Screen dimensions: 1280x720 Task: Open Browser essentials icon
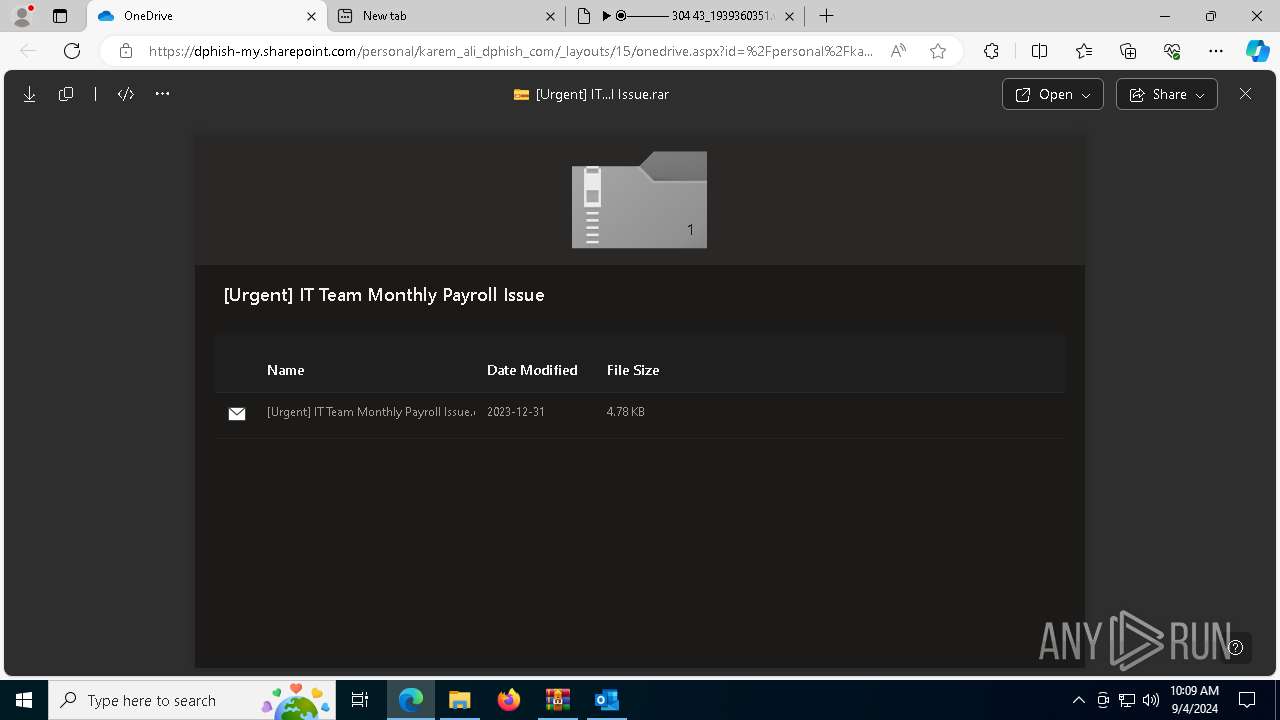[x=1172, y=51]
